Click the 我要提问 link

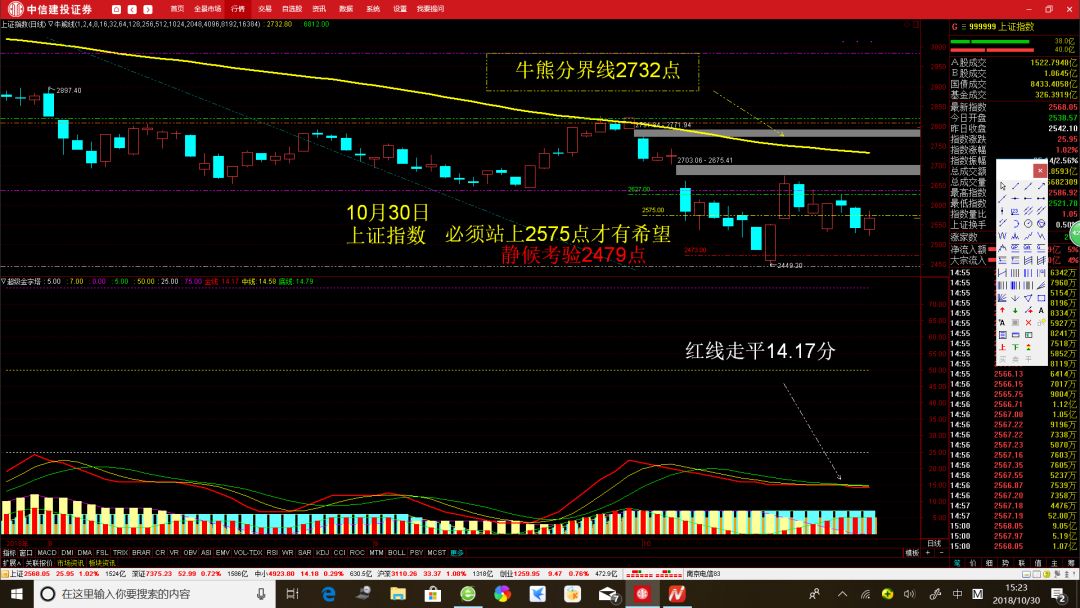430,9
